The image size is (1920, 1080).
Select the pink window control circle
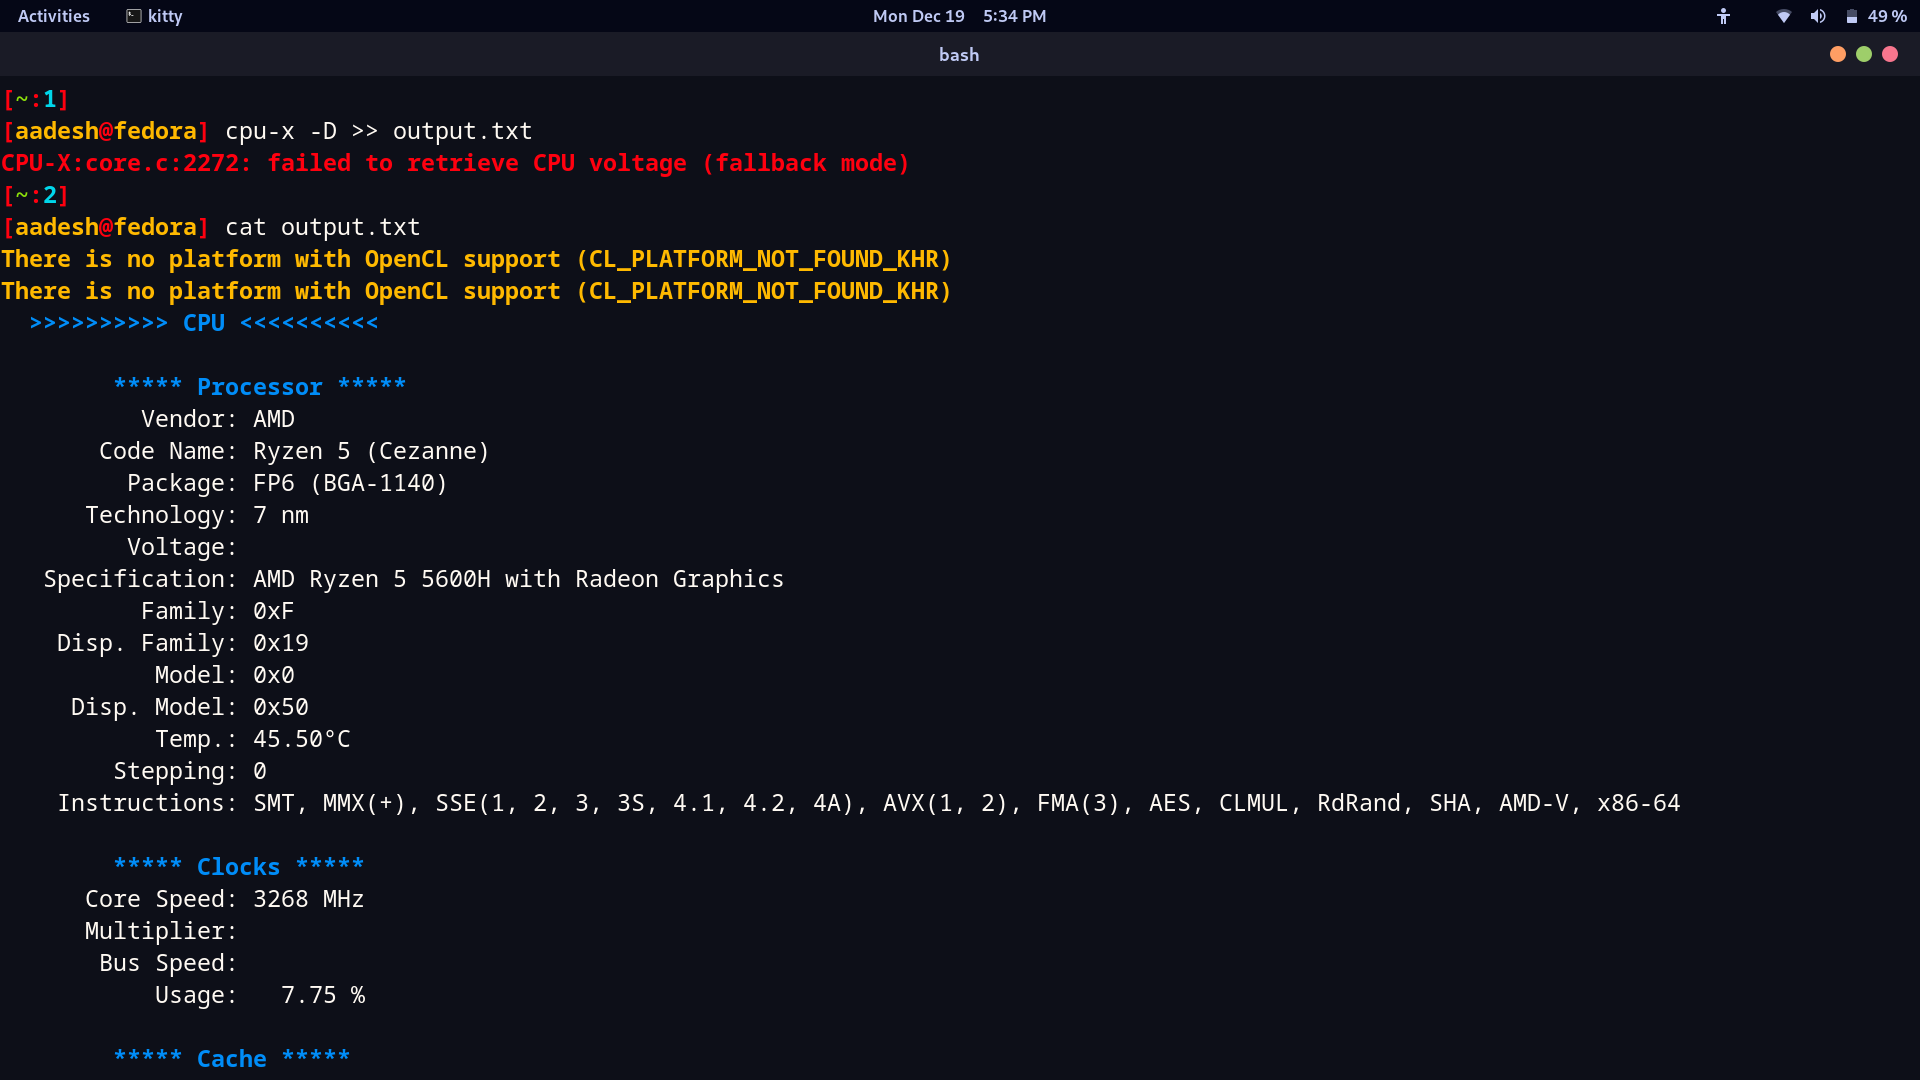1891,54
